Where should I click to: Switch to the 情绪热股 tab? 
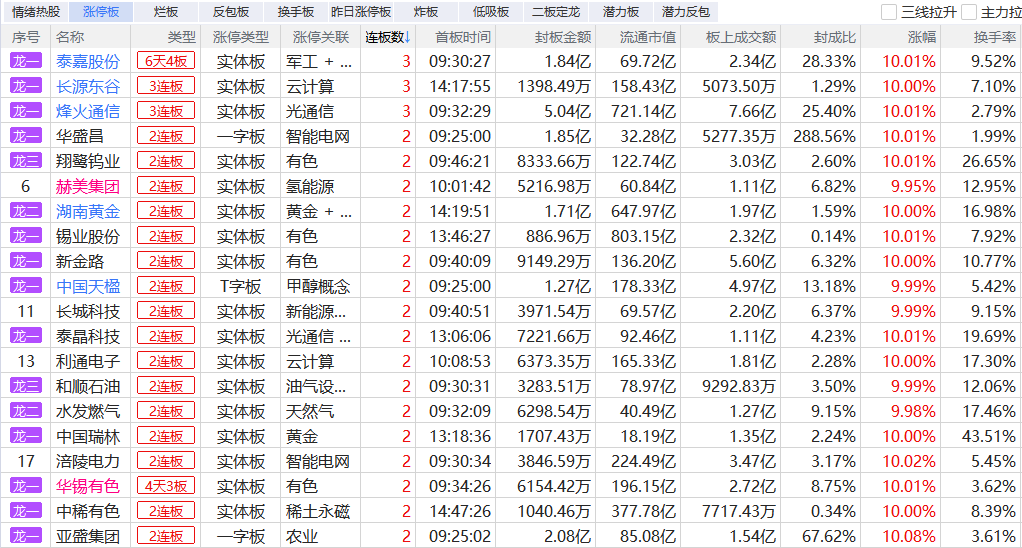coord(36,12)
